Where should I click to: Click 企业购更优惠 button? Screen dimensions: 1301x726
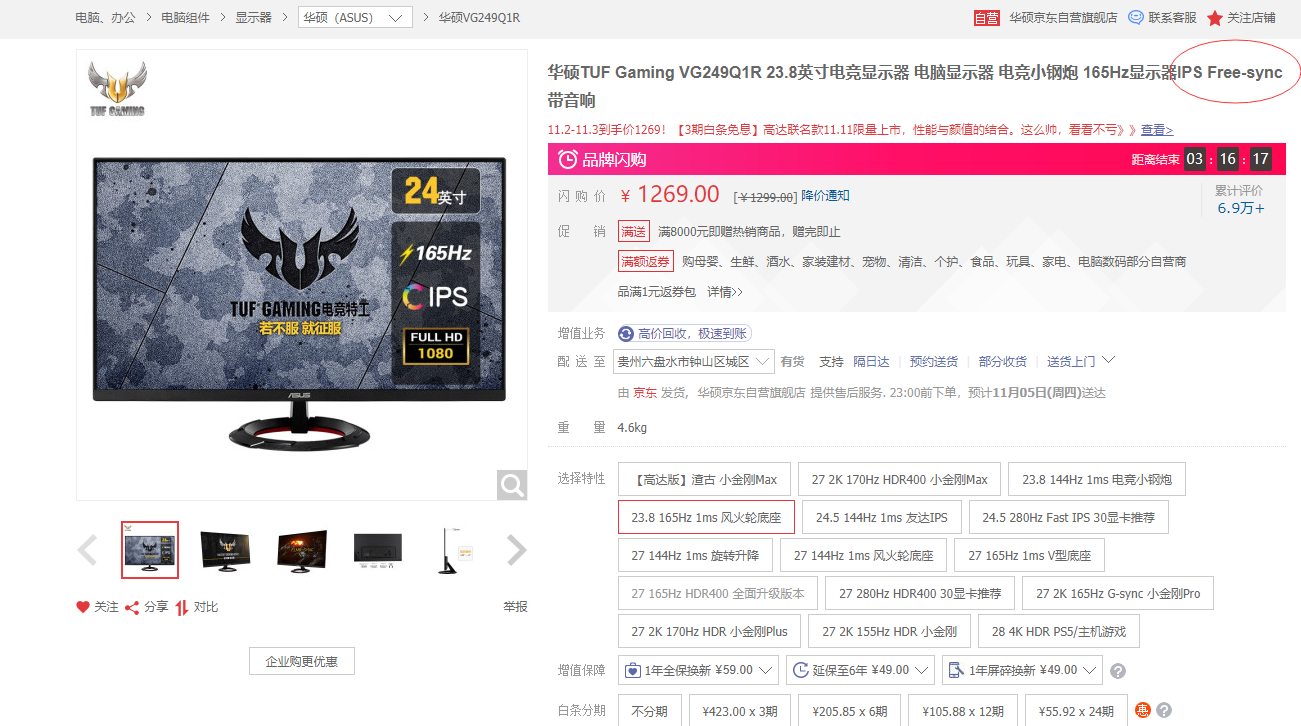coord(302,661)
